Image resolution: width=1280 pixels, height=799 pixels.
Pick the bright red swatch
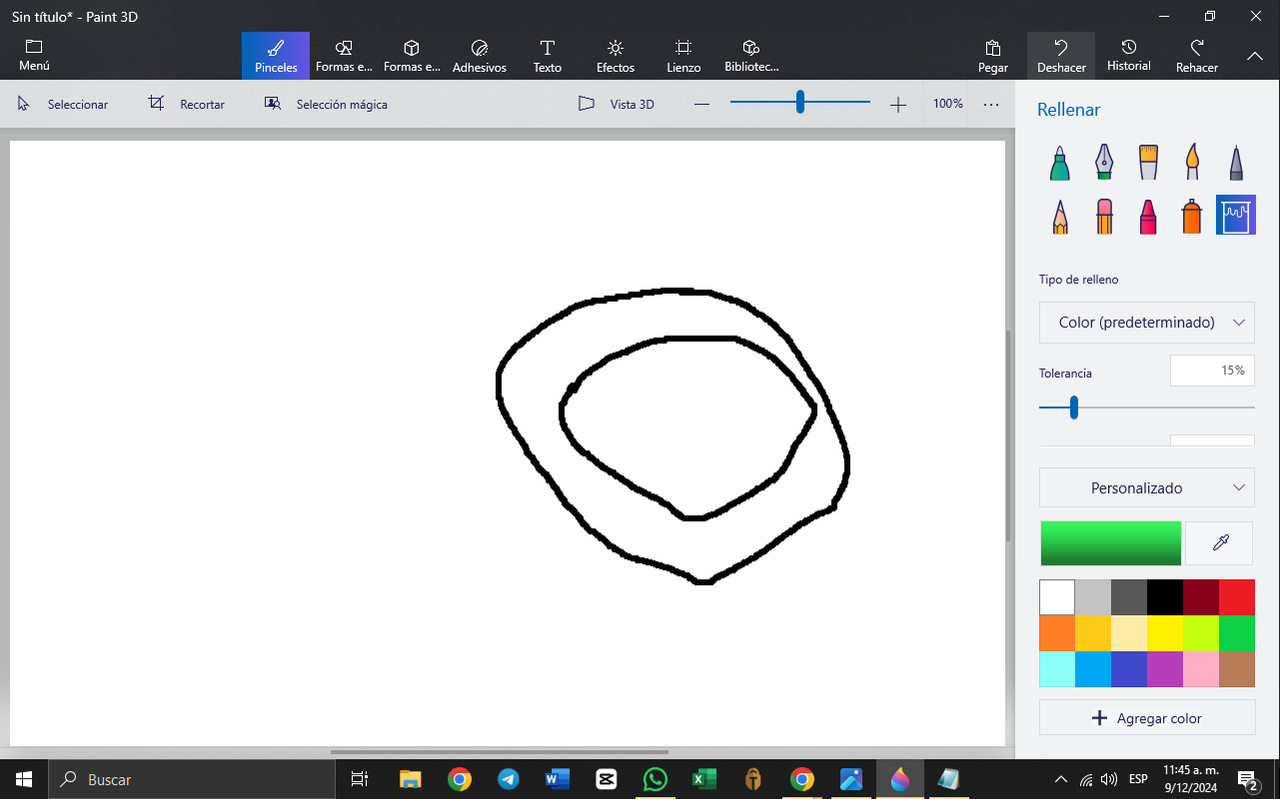1237,597
